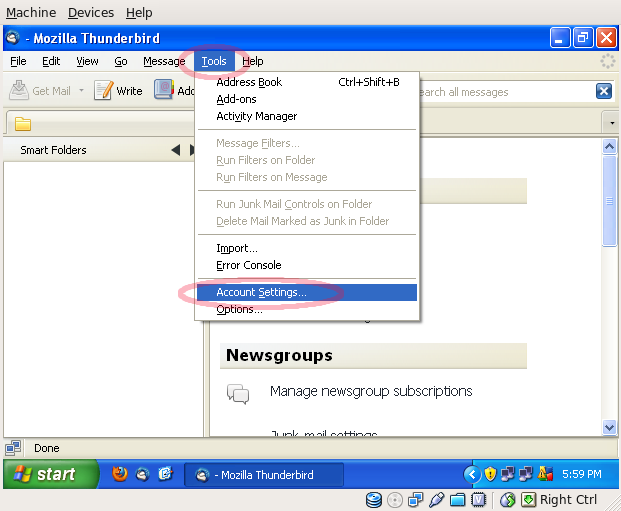621x511 pixels.
Task: Open Thunderbird's Help menu
Action: click(x=253, y=61)
